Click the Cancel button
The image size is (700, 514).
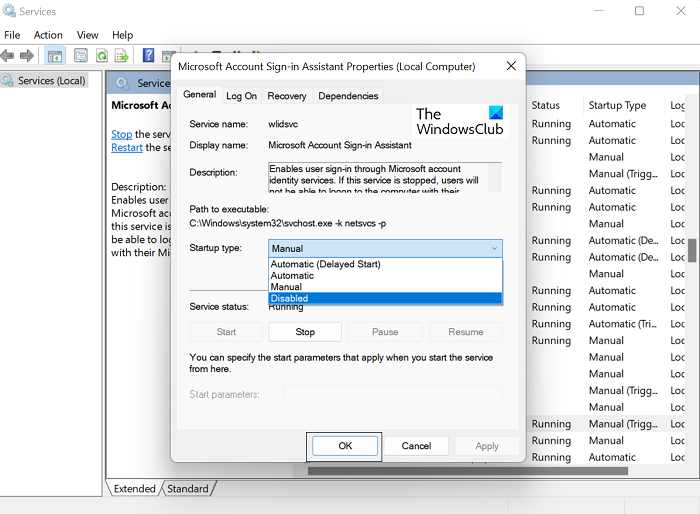[416, 446]
